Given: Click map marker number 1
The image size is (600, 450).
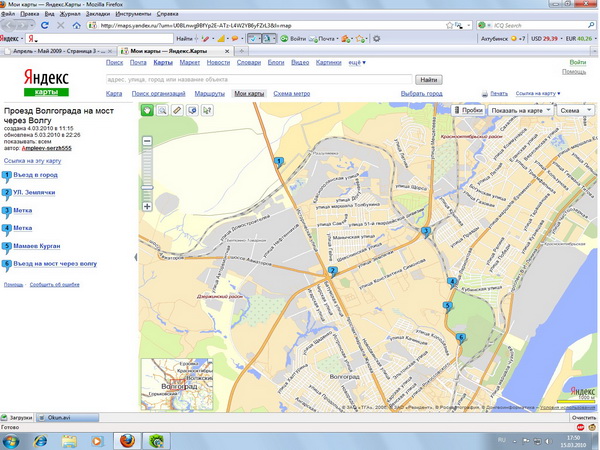Looking at the screenshot, I should (279, 162).
